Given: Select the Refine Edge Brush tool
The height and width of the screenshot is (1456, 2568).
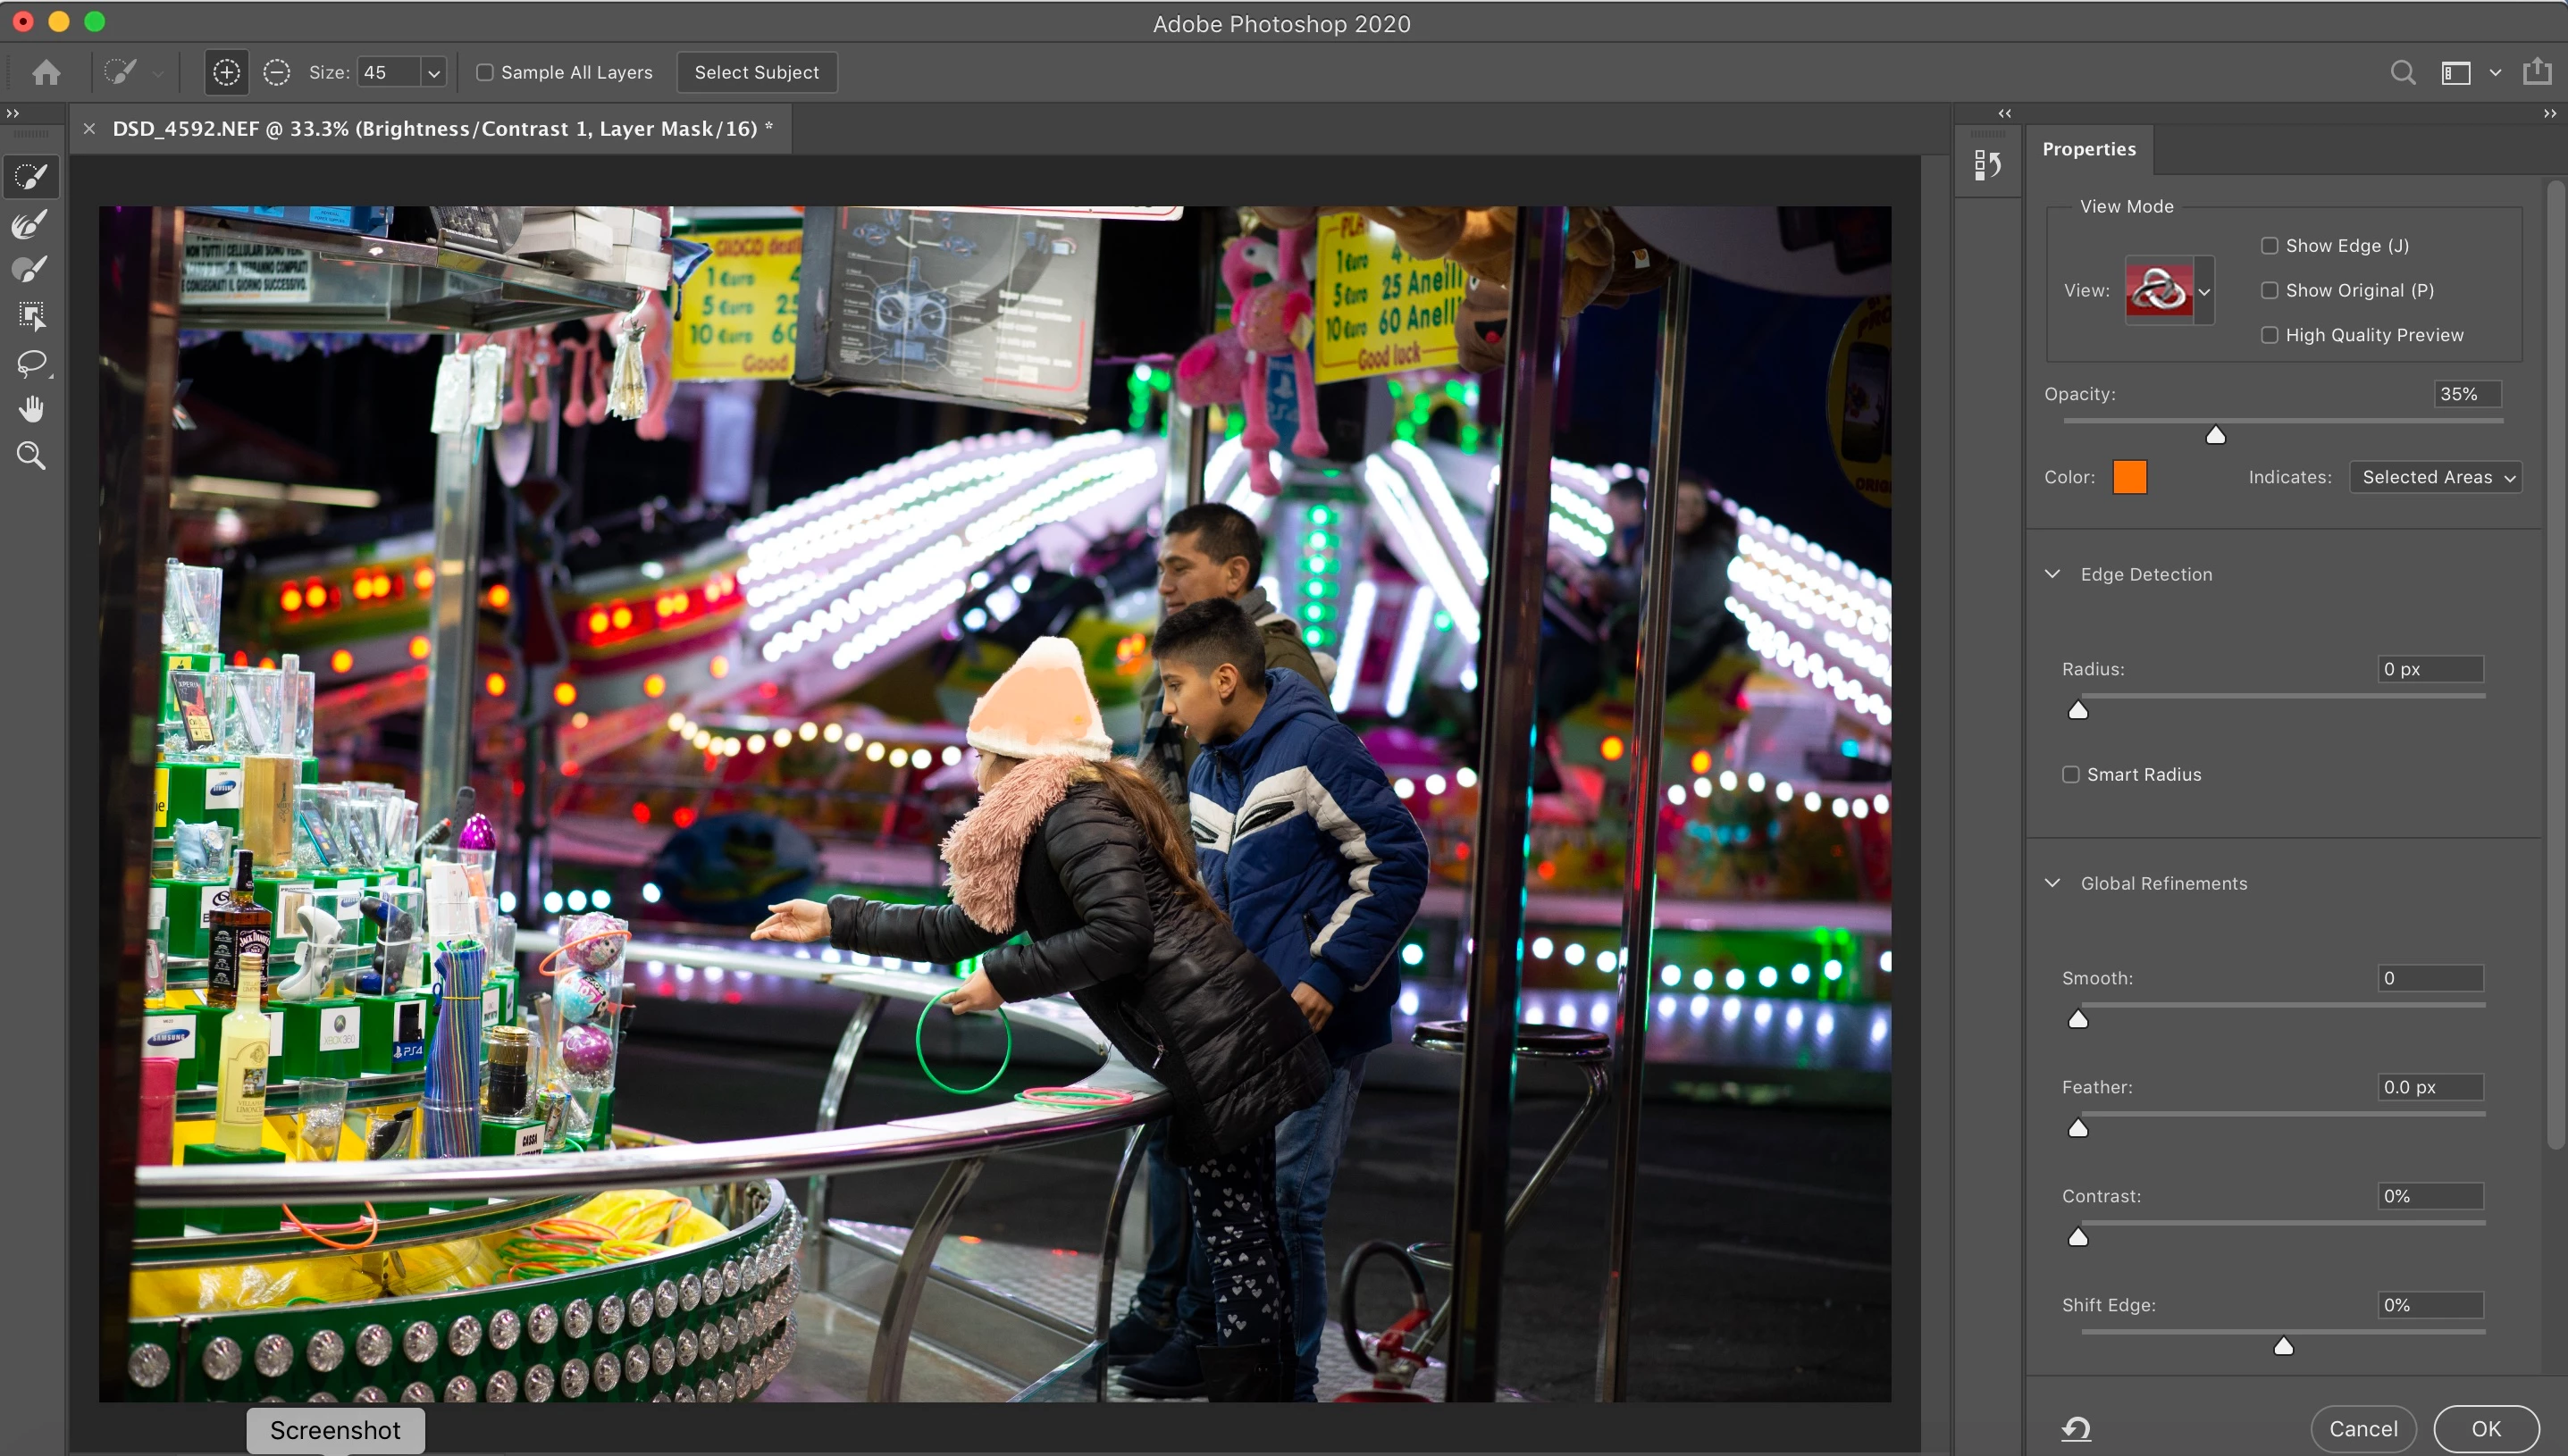Looking at the screenshot, I should coord(31,224).
